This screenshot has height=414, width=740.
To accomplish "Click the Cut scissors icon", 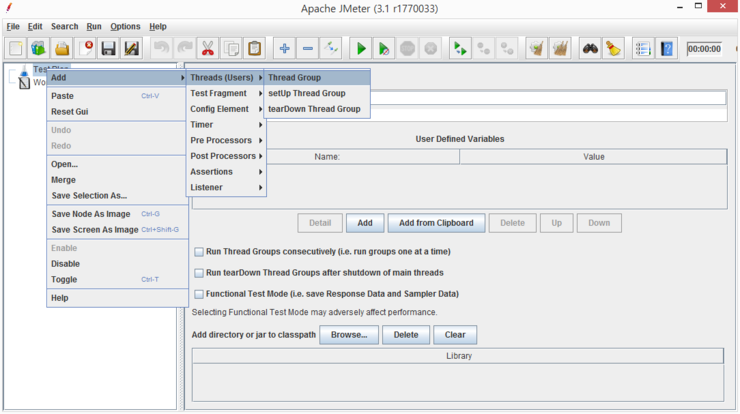I will (x=208, y=49).
